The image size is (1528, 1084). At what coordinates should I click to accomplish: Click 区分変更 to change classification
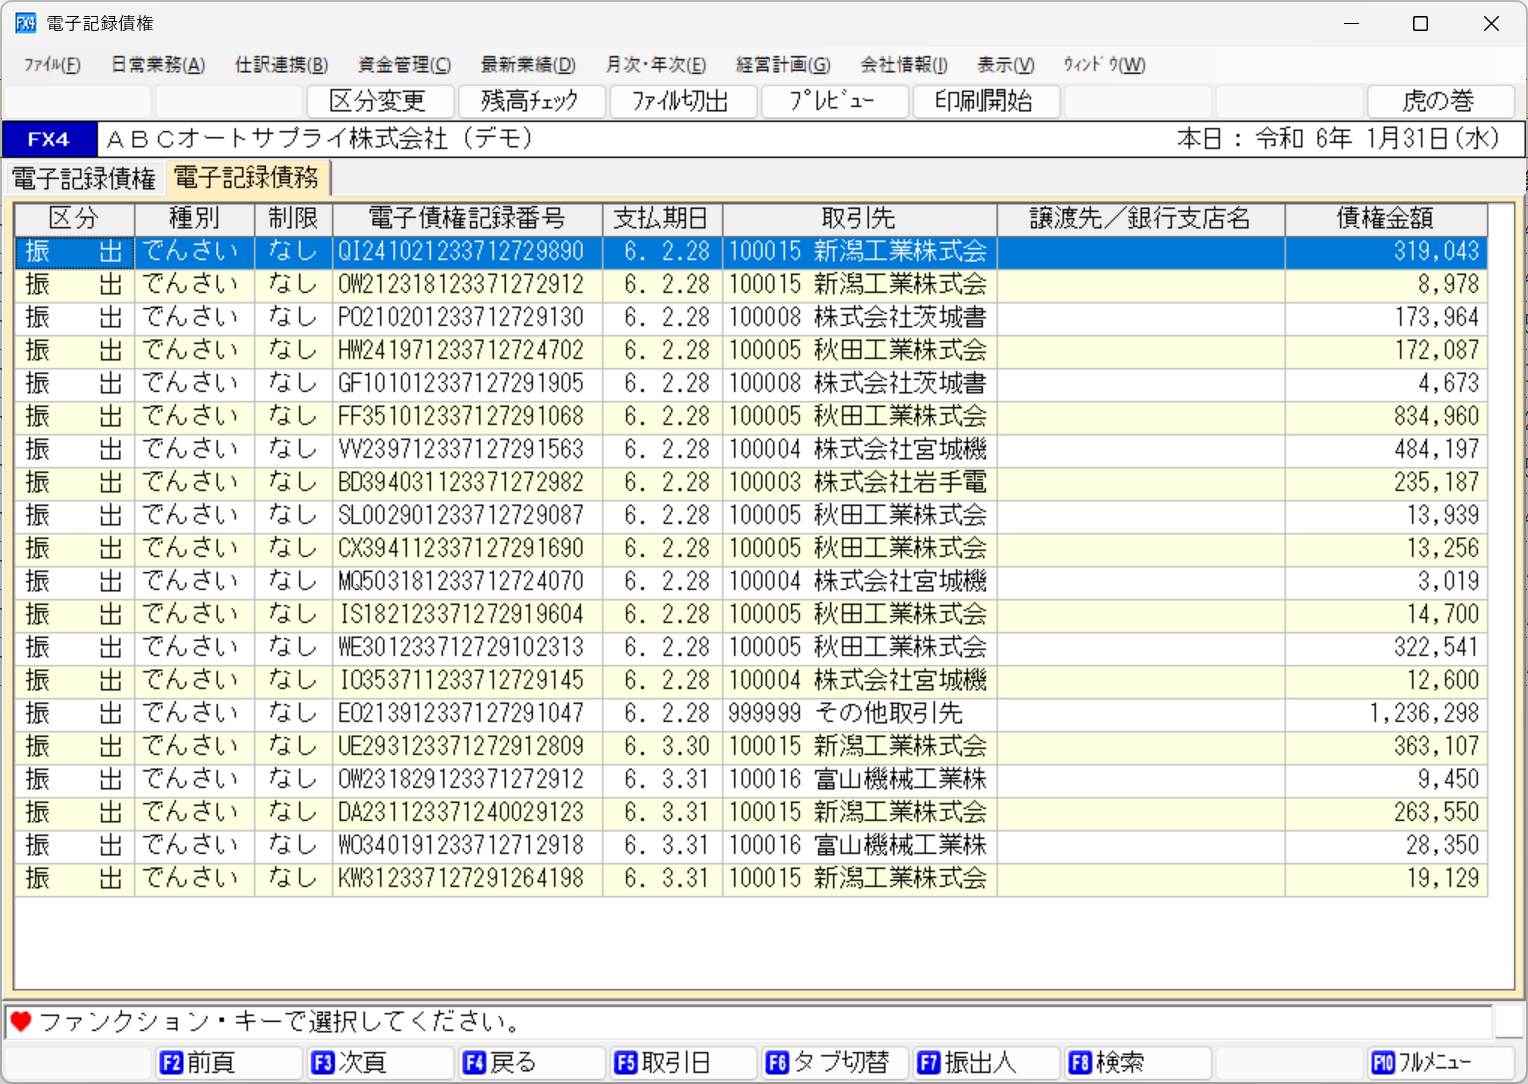coord(380,101)
